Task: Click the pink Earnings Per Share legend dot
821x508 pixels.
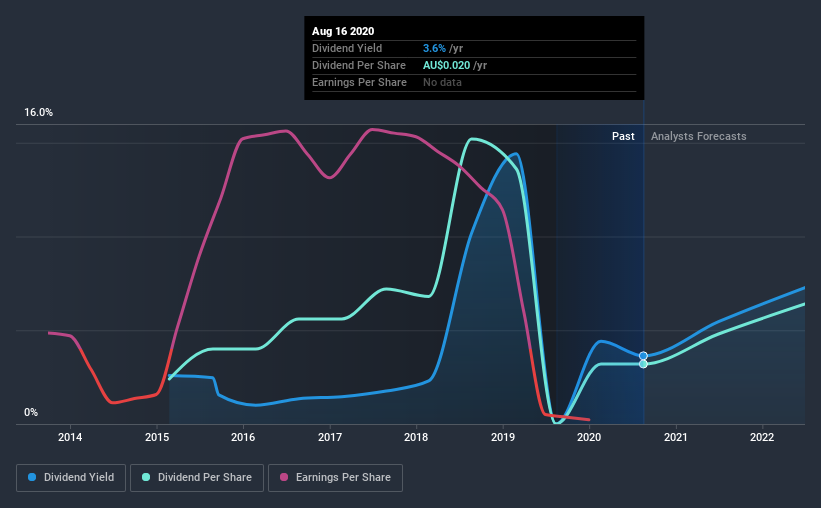Action: [x=284, y=477]
